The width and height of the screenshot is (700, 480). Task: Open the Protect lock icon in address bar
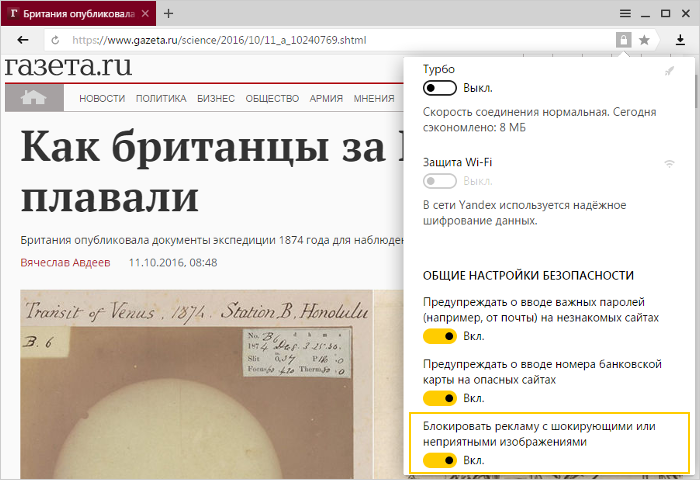(624, 40)
